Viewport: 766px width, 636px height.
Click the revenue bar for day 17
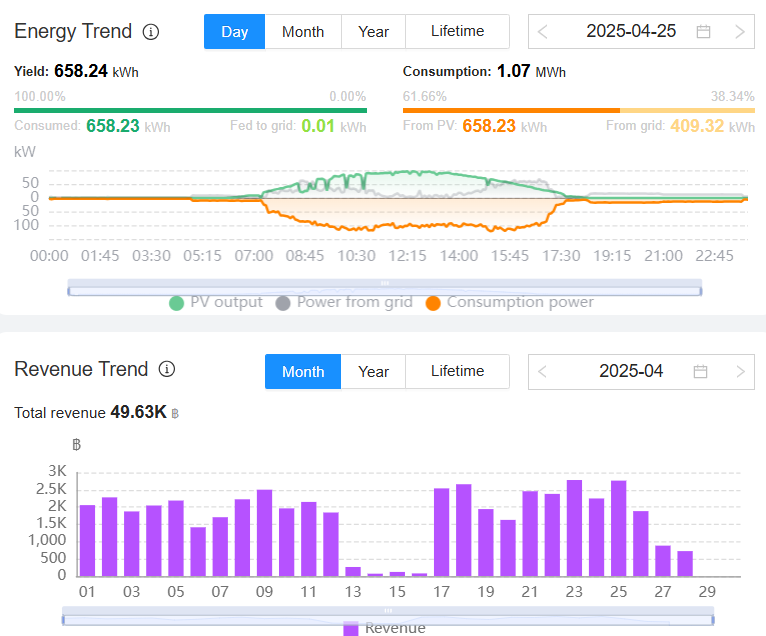click(441, 532)
